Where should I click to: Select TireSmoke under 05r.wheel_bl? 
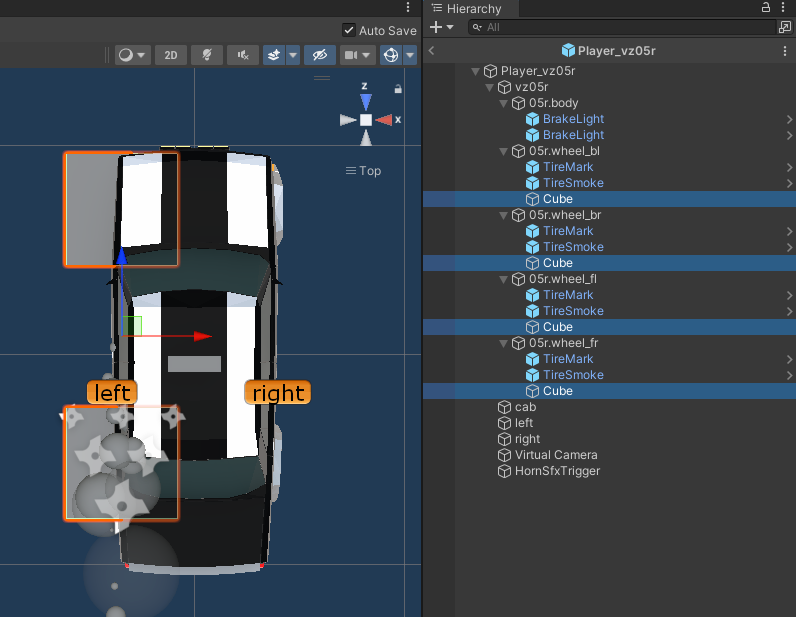point(573,183)
